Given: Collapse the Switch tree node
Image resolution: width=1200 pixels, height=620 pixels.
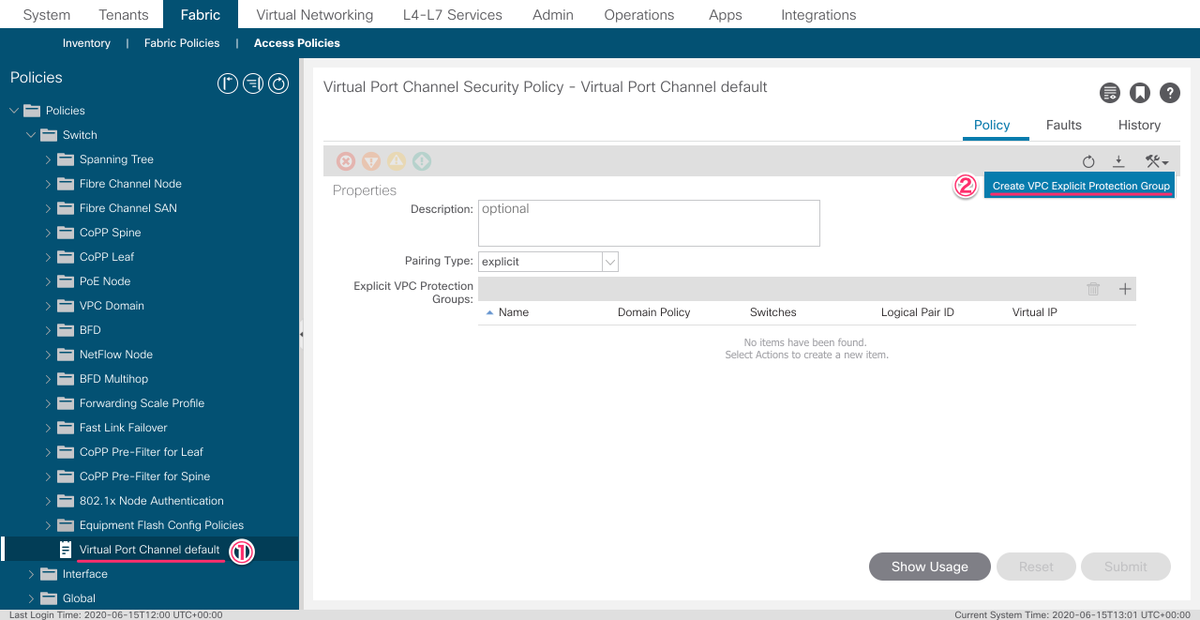Looking at the screenshot, I should 31,135.
